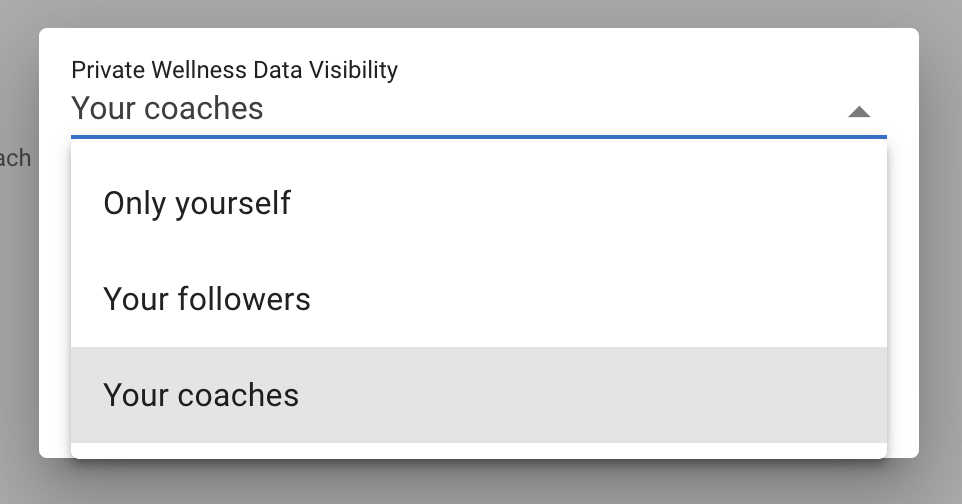Click the first entry in the options list
Screen dimensions: 962x504
coord(478,203)
